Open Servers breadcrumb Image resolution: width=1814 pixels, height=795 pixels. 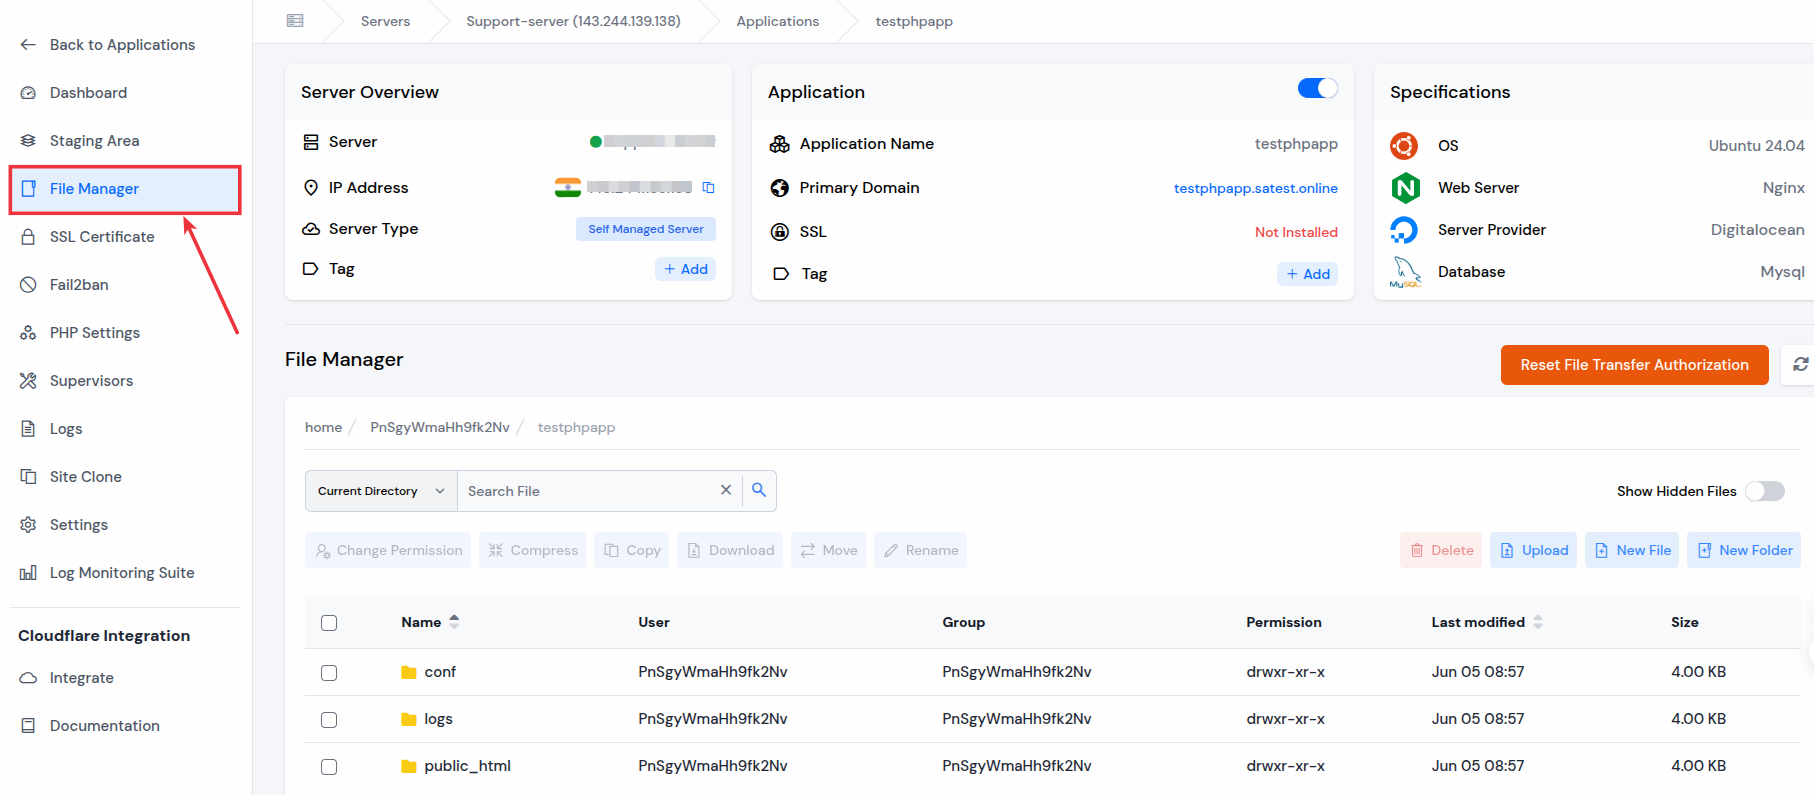click(385, 21)
